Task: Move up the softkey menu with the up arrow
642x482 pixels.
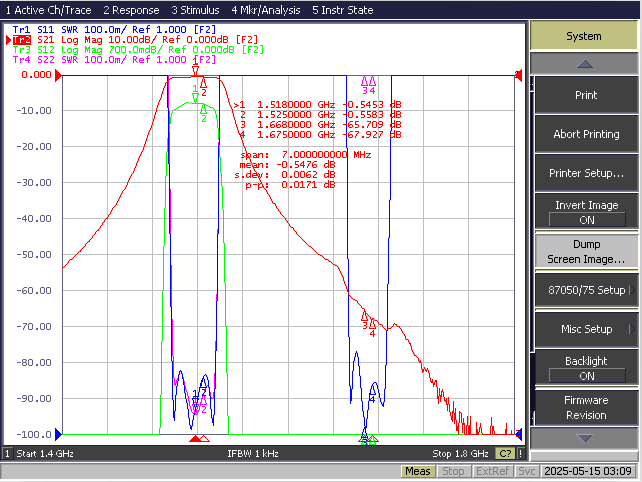Action: [584, 64]
